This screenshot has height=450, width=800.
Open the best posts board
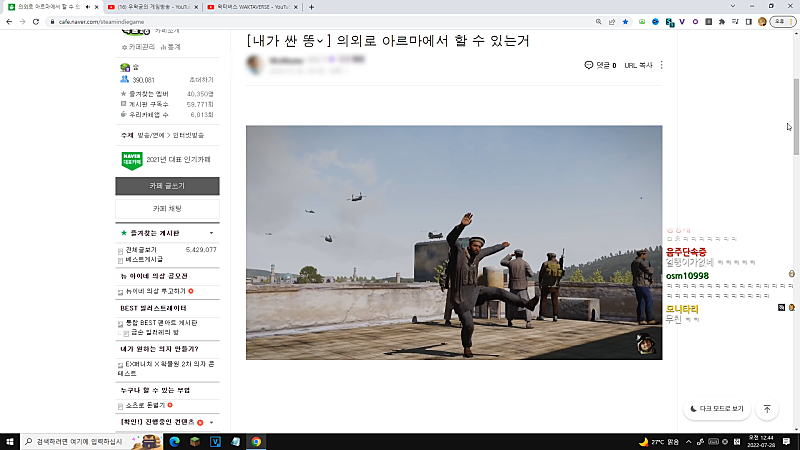click(x=144, y=259)
